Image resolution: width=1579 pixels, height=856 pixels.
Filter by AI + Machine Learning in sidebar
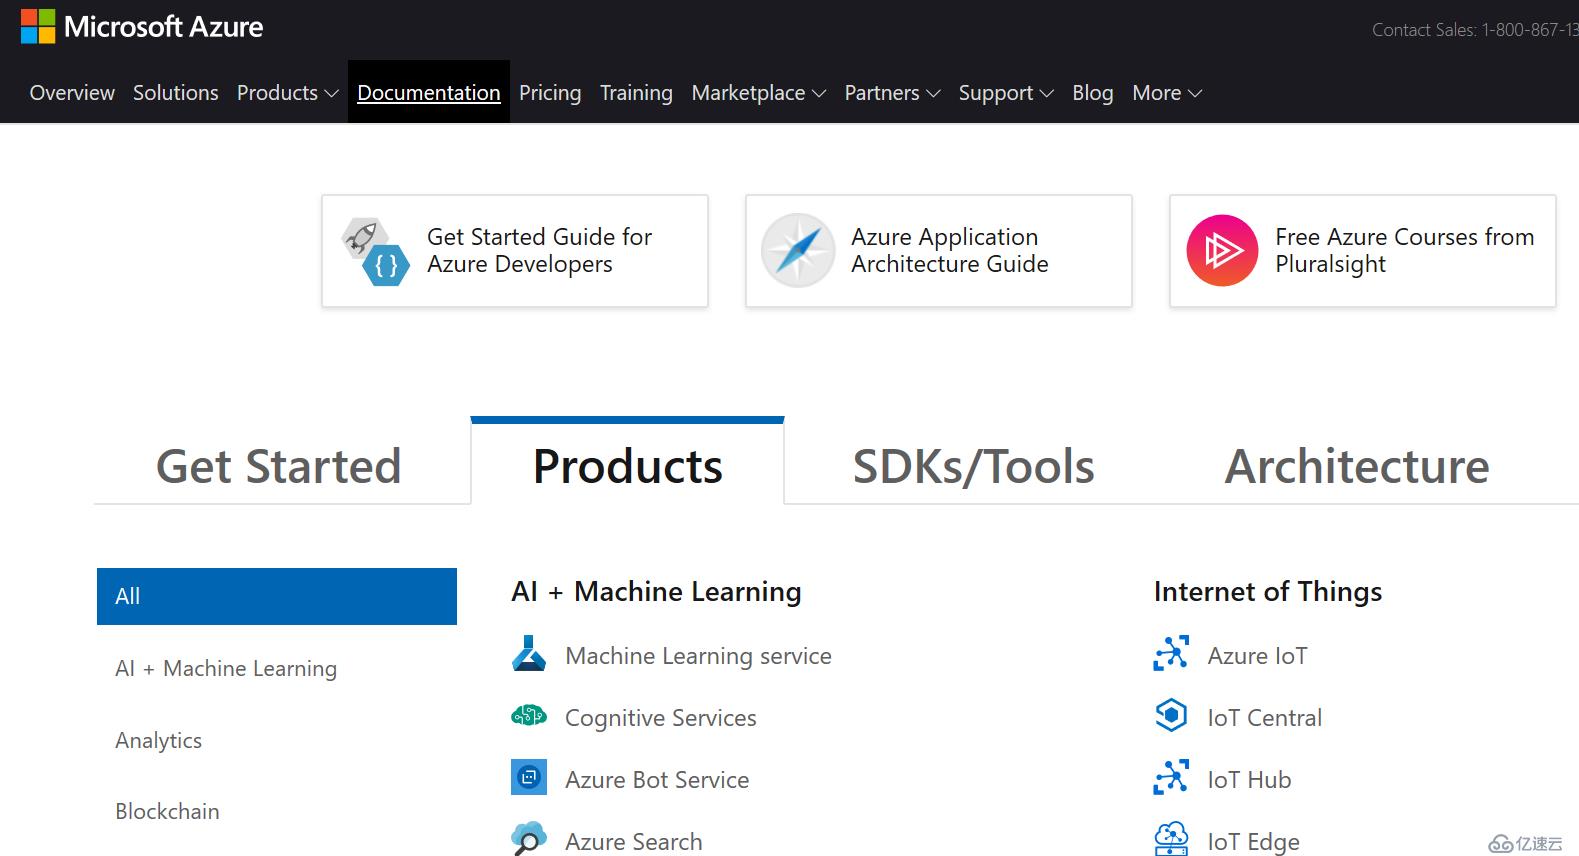click(226, 668)
